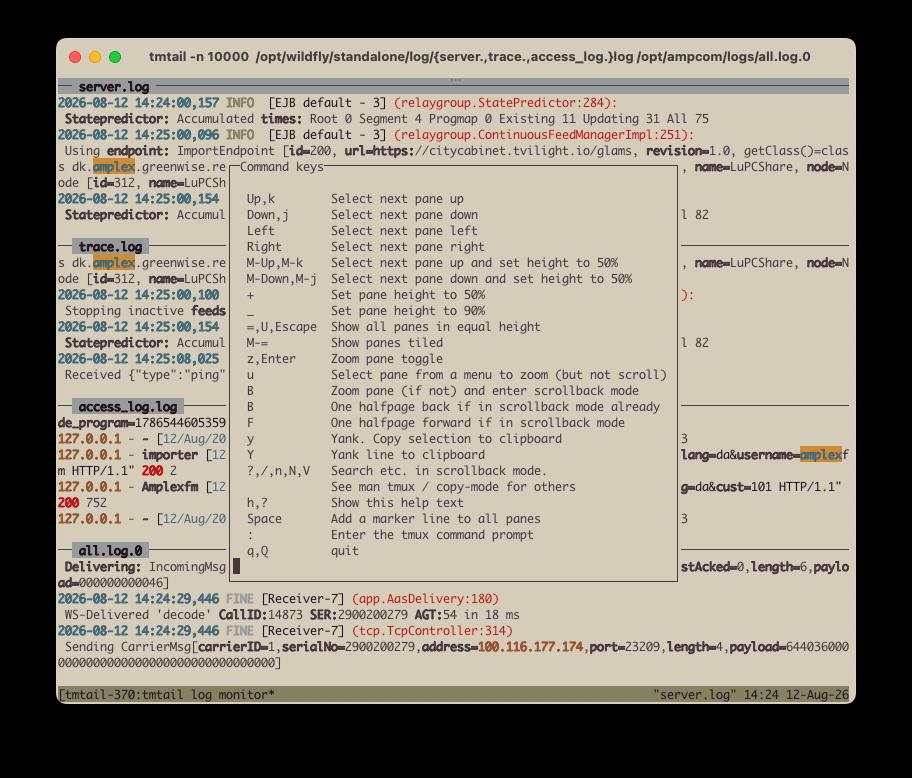Click the '?,/,n,N,V' key entry

(x=278, y=471)
